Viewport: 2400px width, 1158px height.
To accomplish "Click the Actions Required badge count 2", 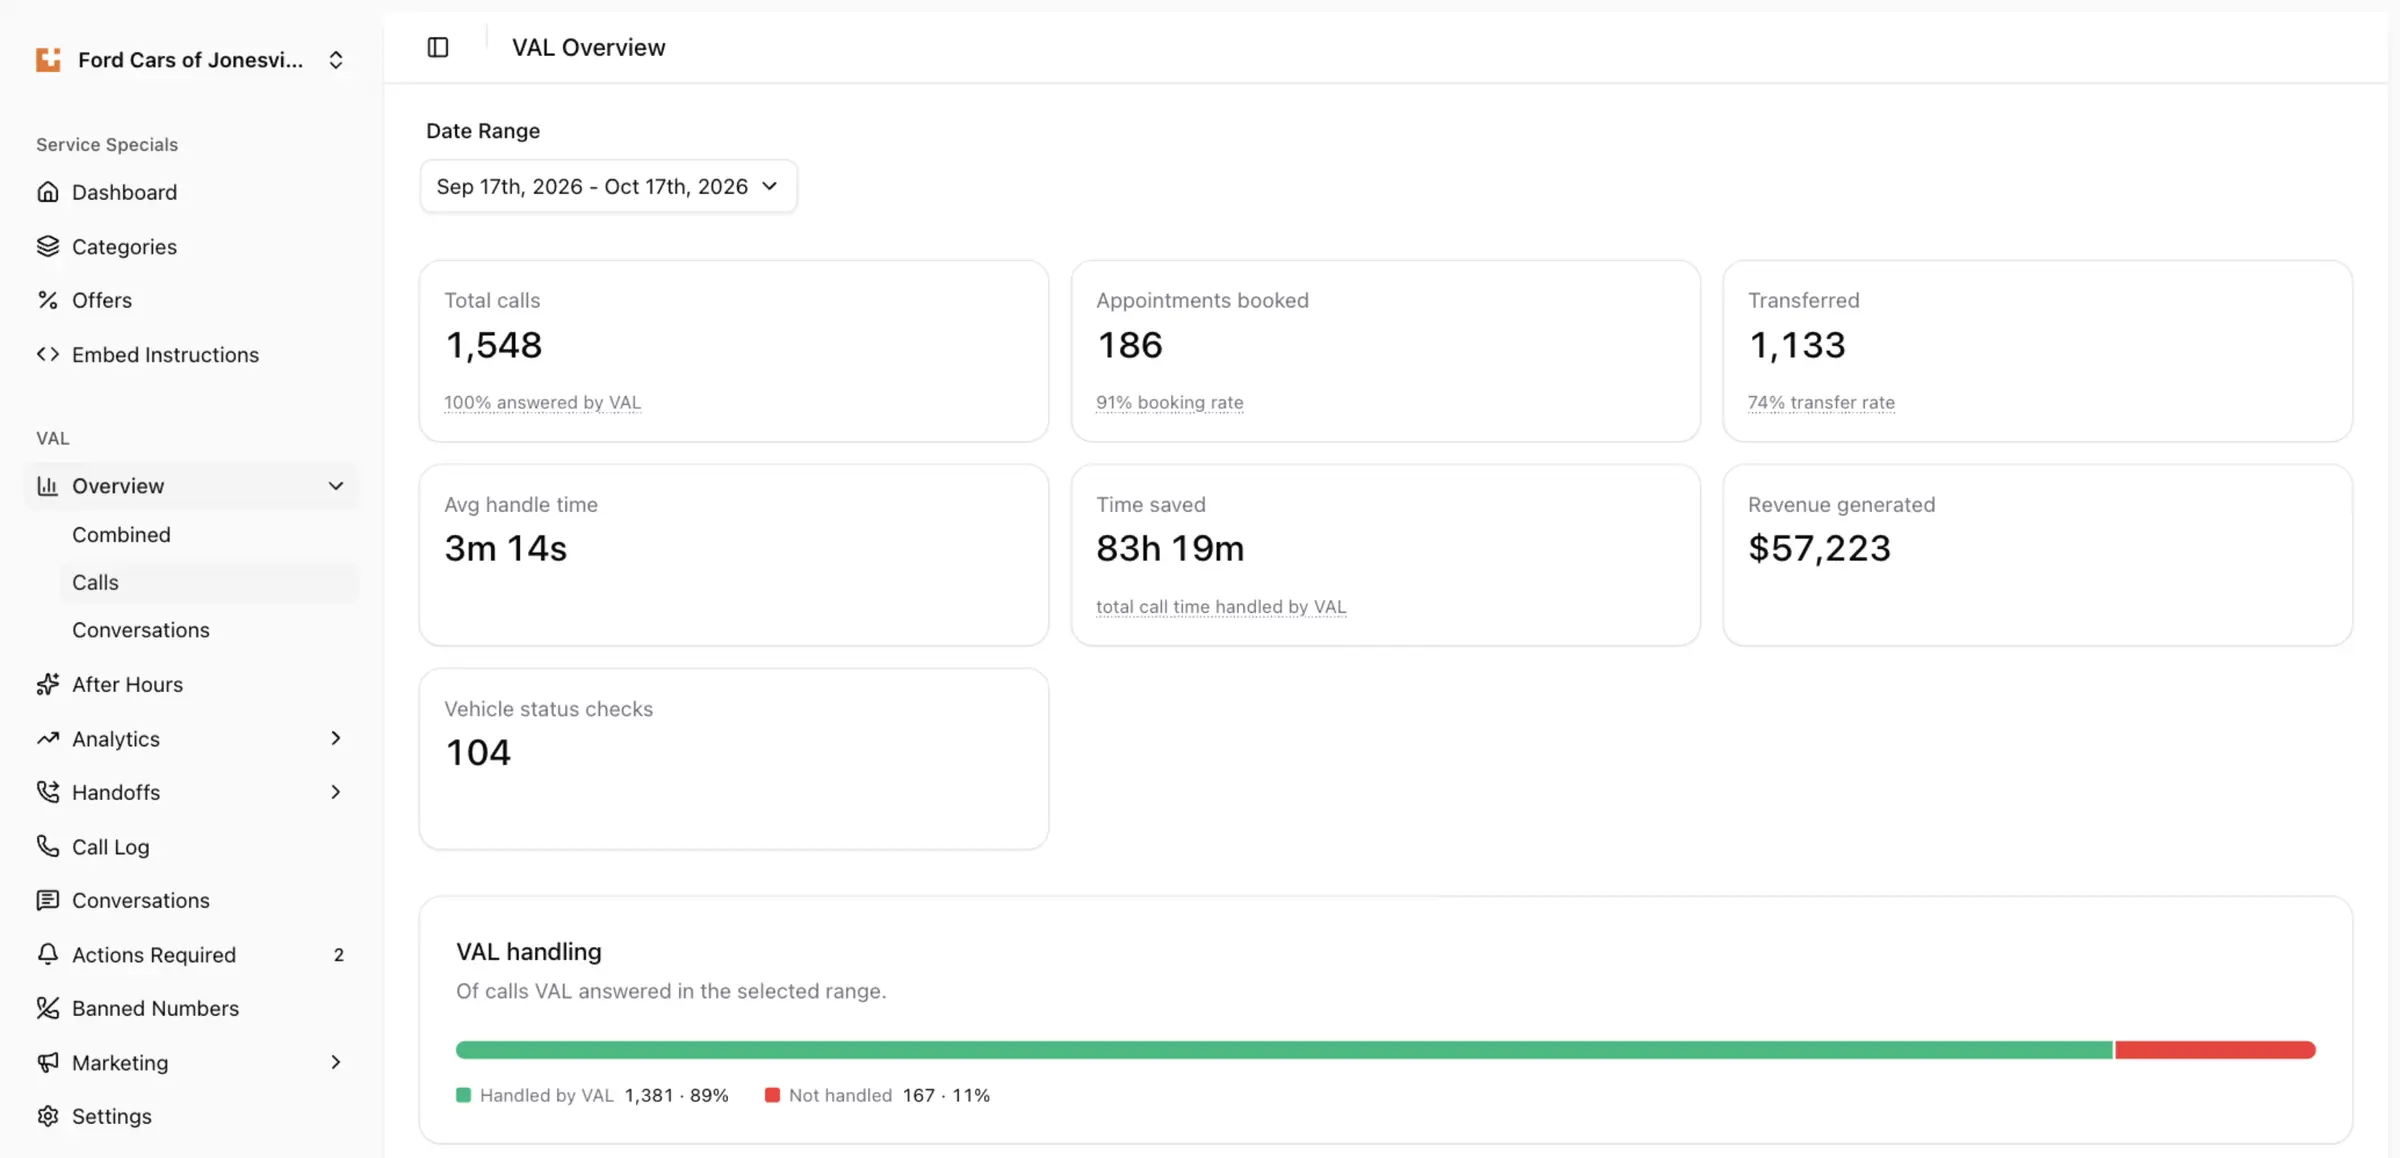I will pos(339,955).
